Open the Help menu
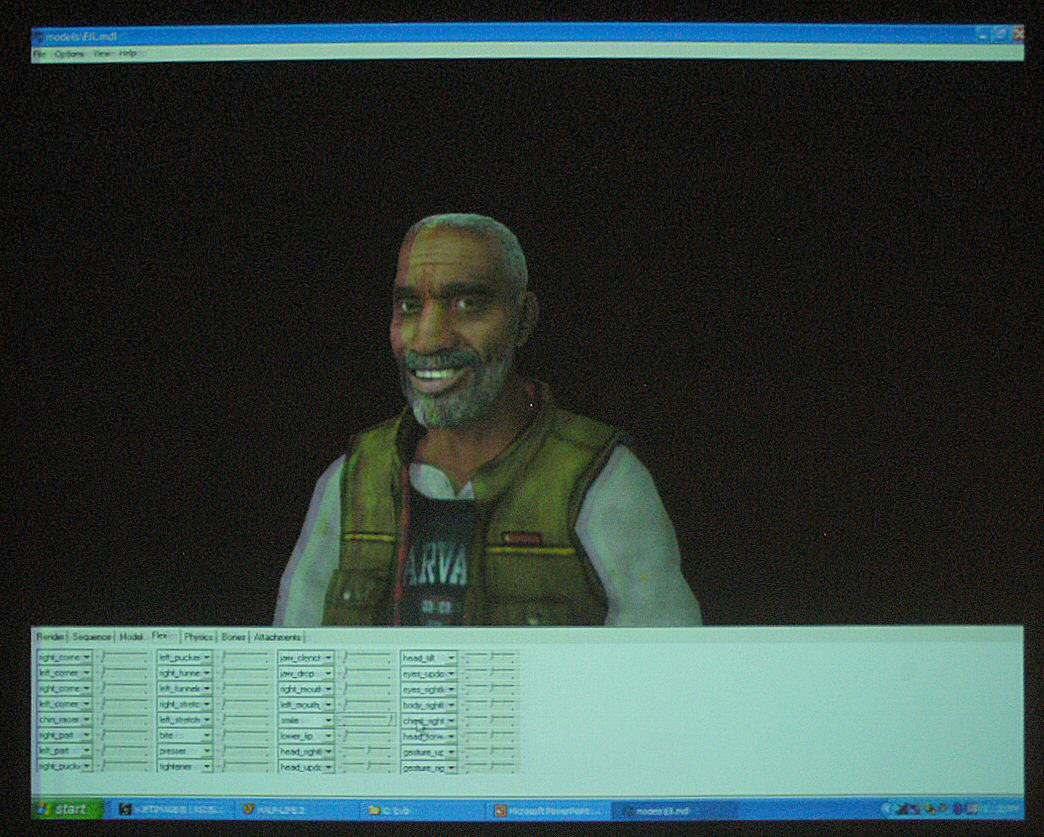 (x=128, y=53)
